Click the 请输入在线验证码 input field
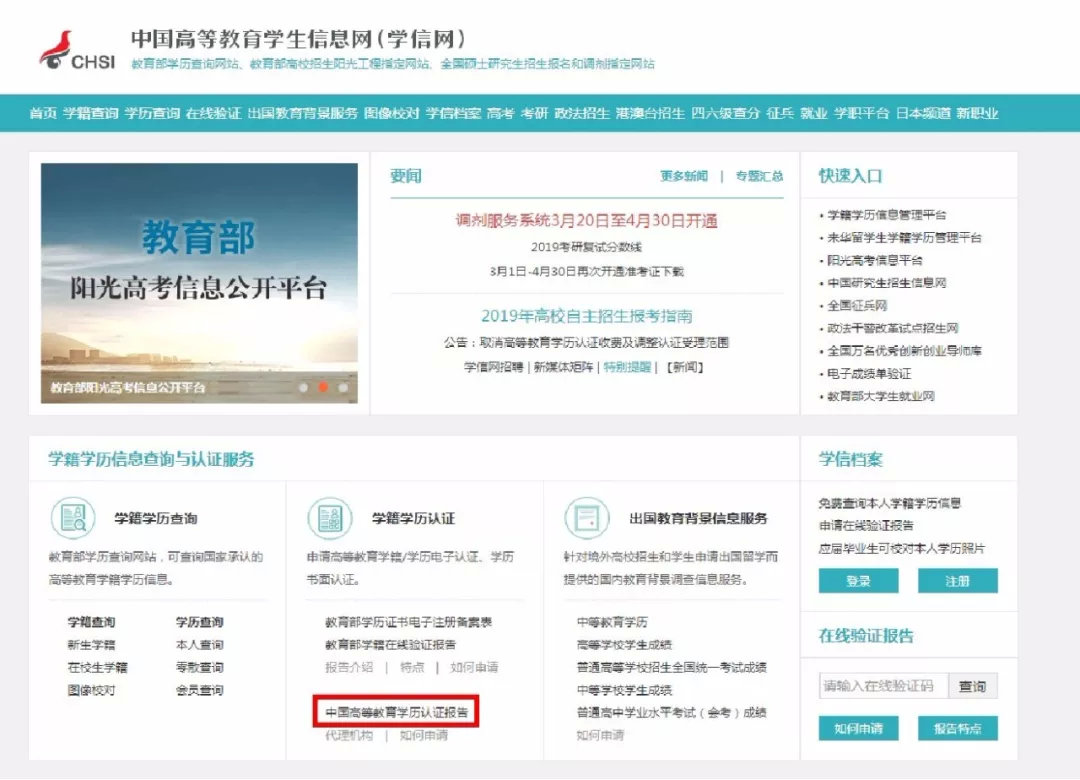Image resolution: width=1080 pixels, height=780 pixels. pyautogui.click(x=885, y=686)
